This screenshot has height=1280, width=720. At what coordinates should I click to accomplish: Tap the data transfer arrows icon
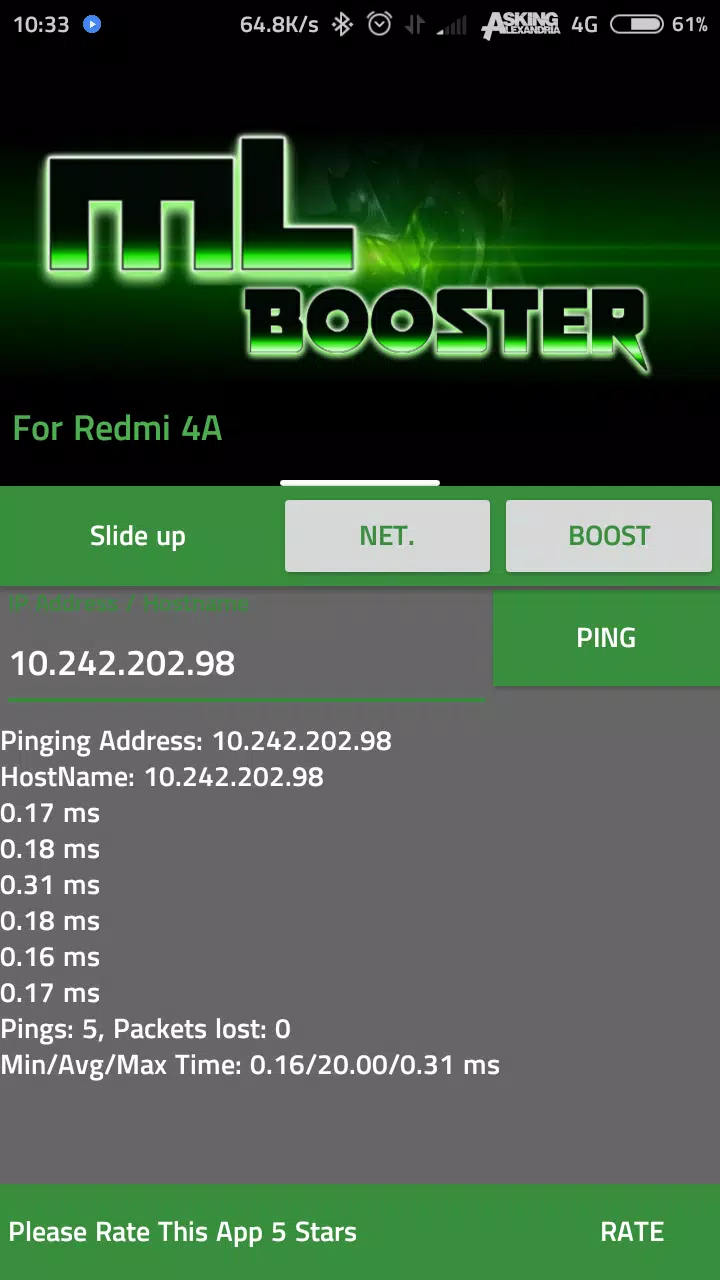click(x=414, y=25)
